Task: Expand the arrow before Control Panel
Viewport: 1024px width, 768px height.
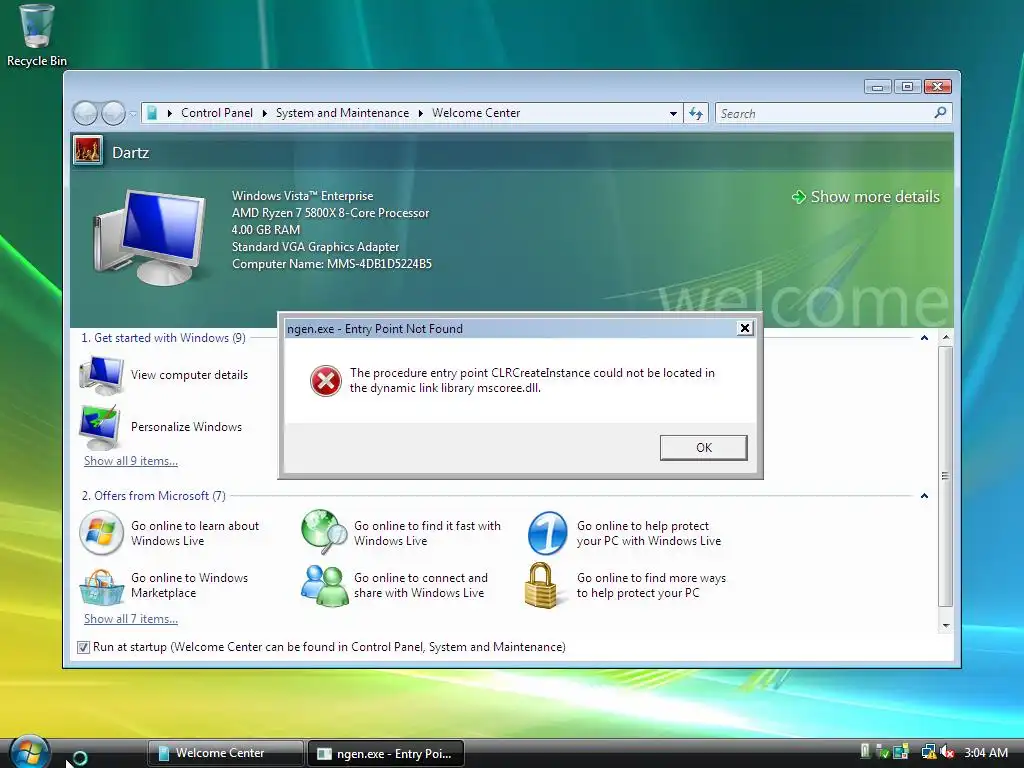Action: coord(170,114)
